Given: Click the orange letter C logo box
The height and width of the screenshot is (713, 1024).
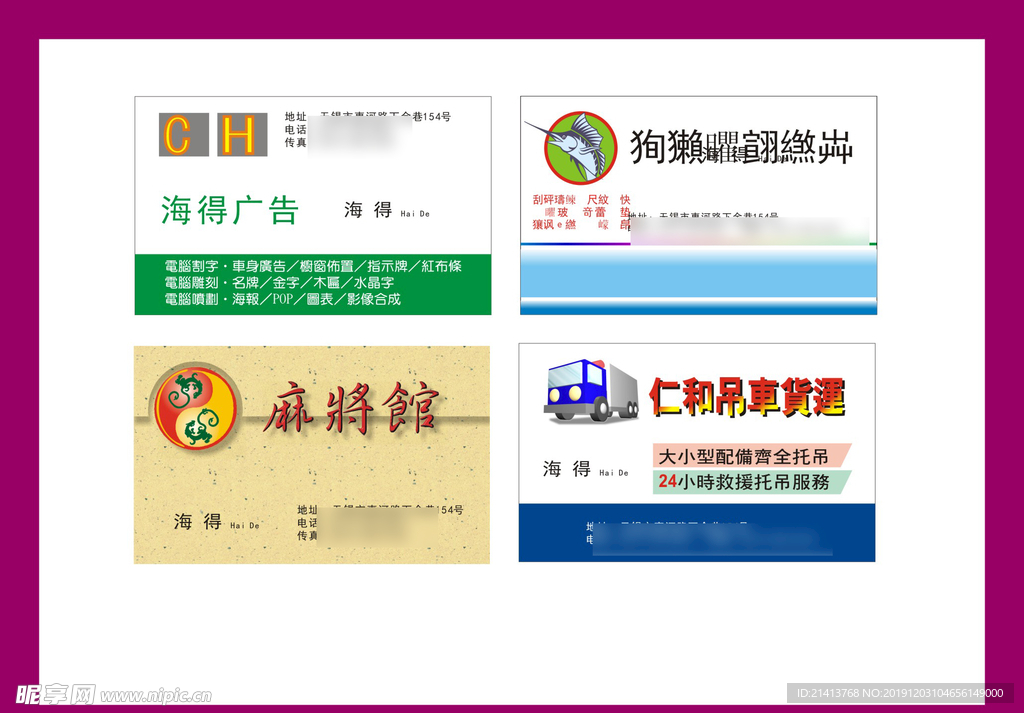Looking at the screenshot, I should click(183, 135).
